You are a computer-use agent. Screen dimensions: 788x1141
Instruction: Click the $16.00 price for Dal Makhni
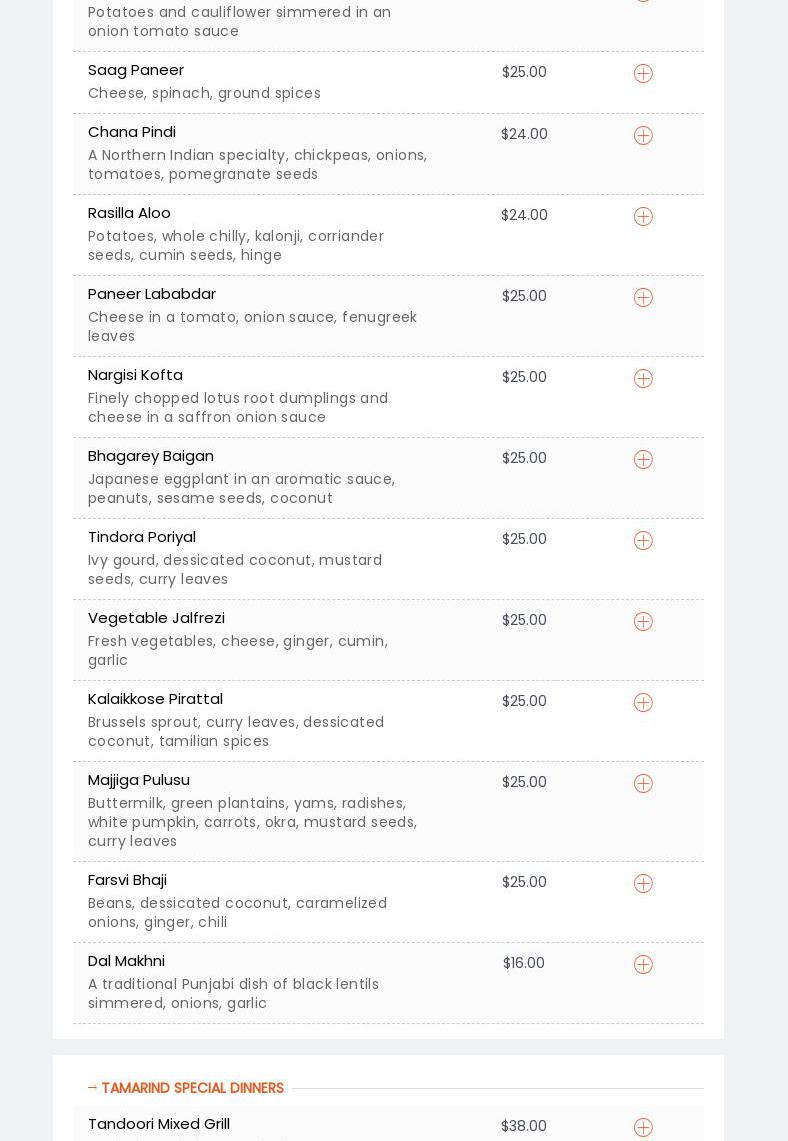tap(524, 963)
